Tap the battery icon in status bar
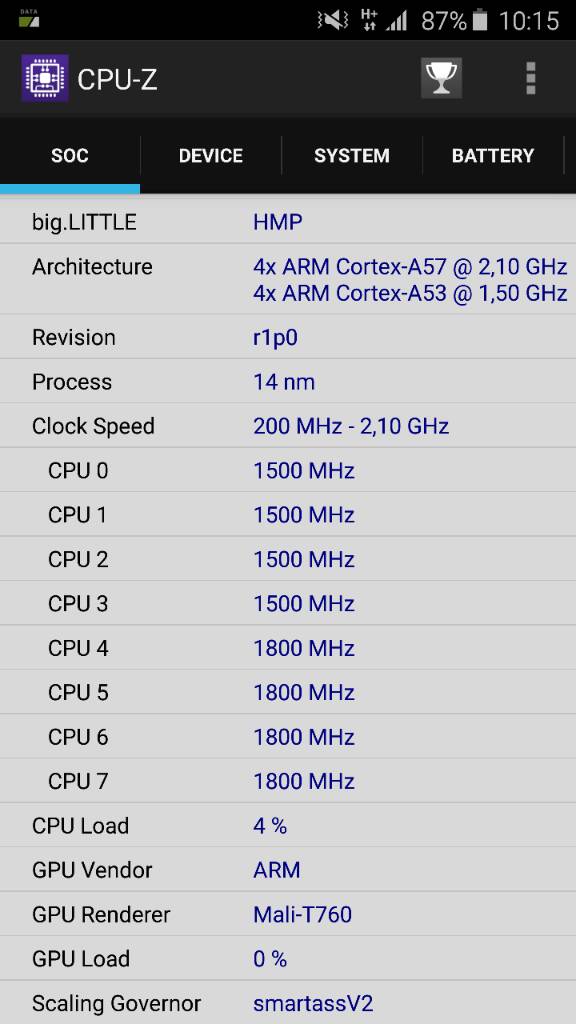This screenshot has height=1024, width=576. pyautogui.click(x=480, y=20)
